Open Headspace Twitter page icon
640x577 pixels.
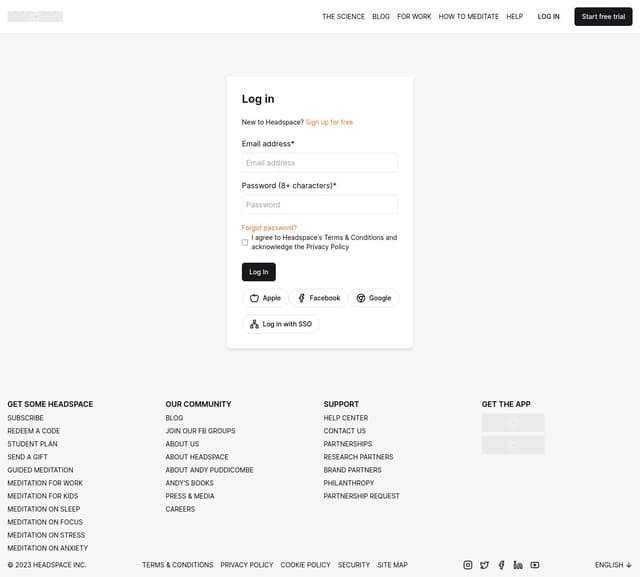coord(484,565)
